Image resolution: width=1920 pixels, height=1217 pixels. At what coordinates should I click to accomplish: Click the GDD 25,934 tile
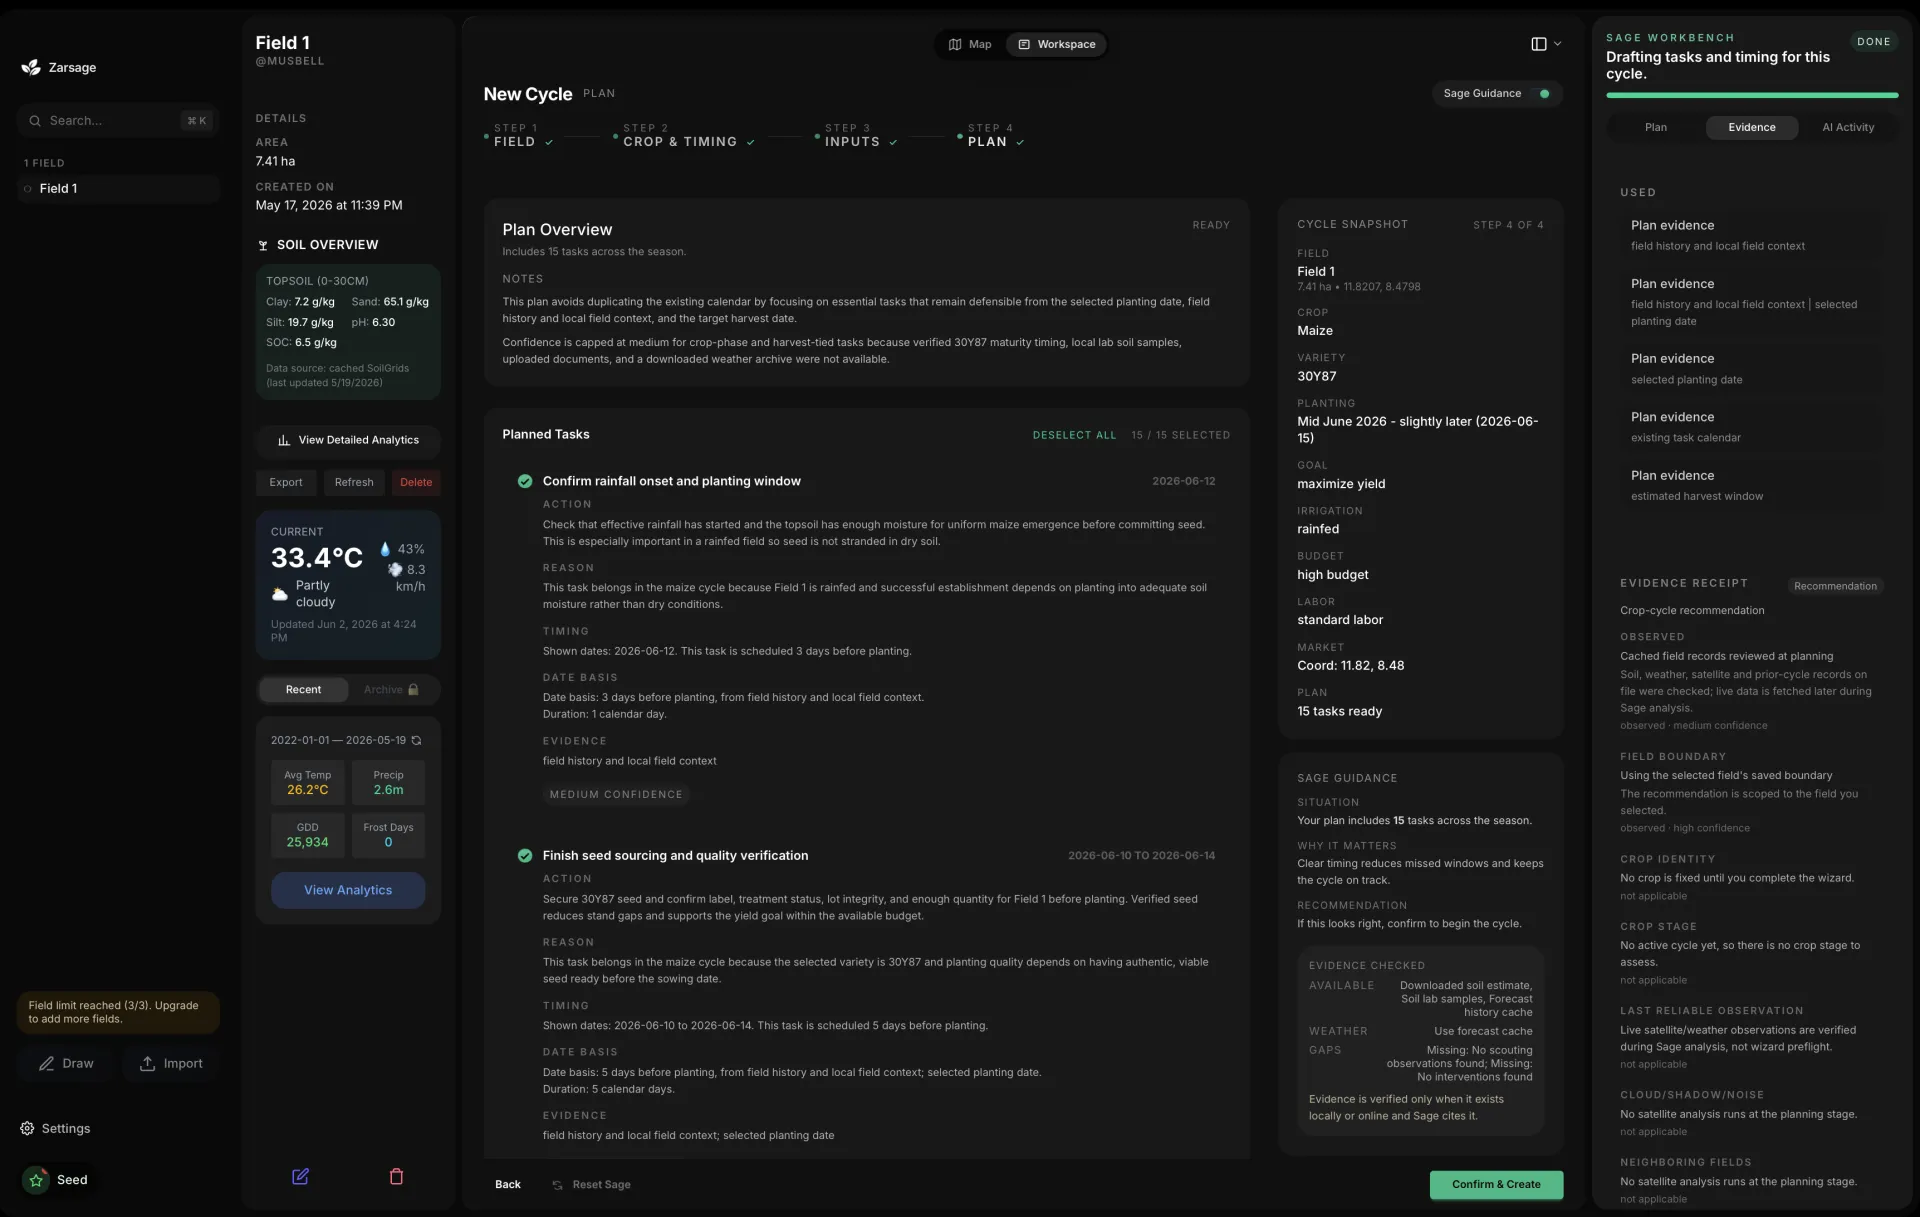tap(308, 835)
